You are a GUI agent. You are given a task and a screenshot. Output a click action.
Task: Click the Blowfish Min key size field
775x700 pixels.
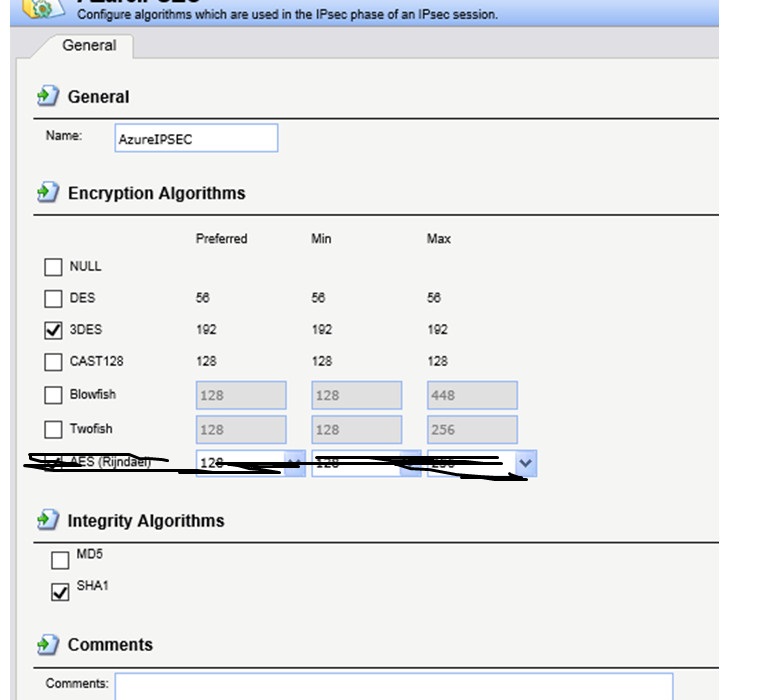click(x=356, y=395)
